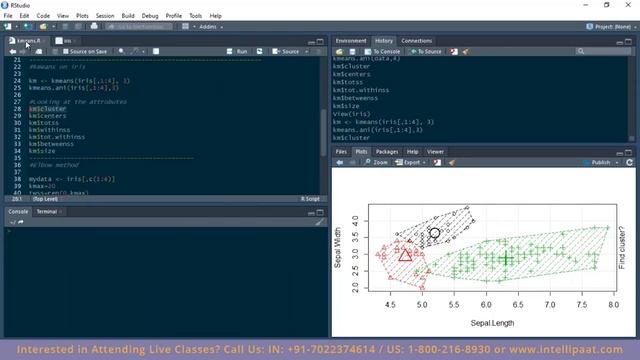640x360 pixels.
Task: Click the History search field
Action: pyautogui.click(x=602, y=51)
